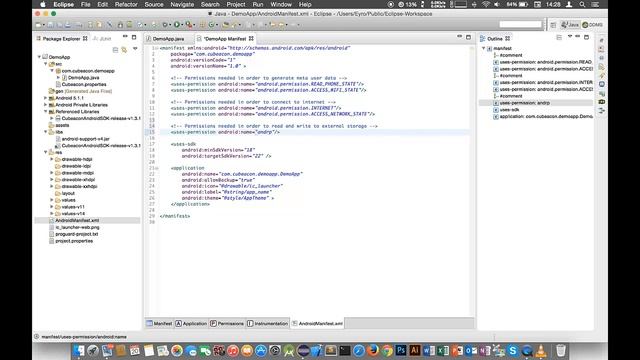Viewport: 640px width, 360px height.
Task: Open the Refactor menu
Action: (x=126, y=4)
